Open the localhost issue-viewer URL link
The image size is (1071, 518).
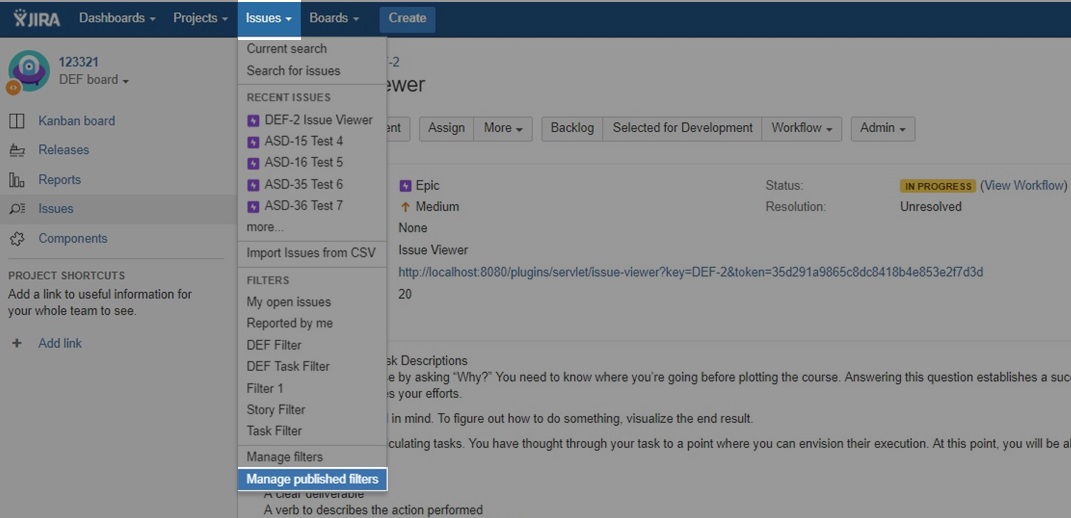tap(690, 272)
